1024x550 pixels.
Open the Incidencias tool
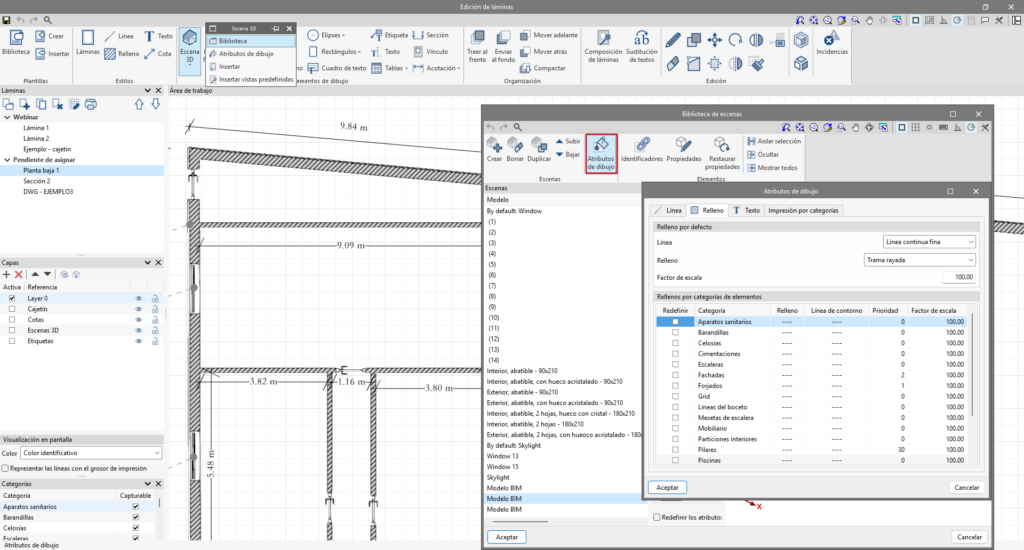[831, 41]
